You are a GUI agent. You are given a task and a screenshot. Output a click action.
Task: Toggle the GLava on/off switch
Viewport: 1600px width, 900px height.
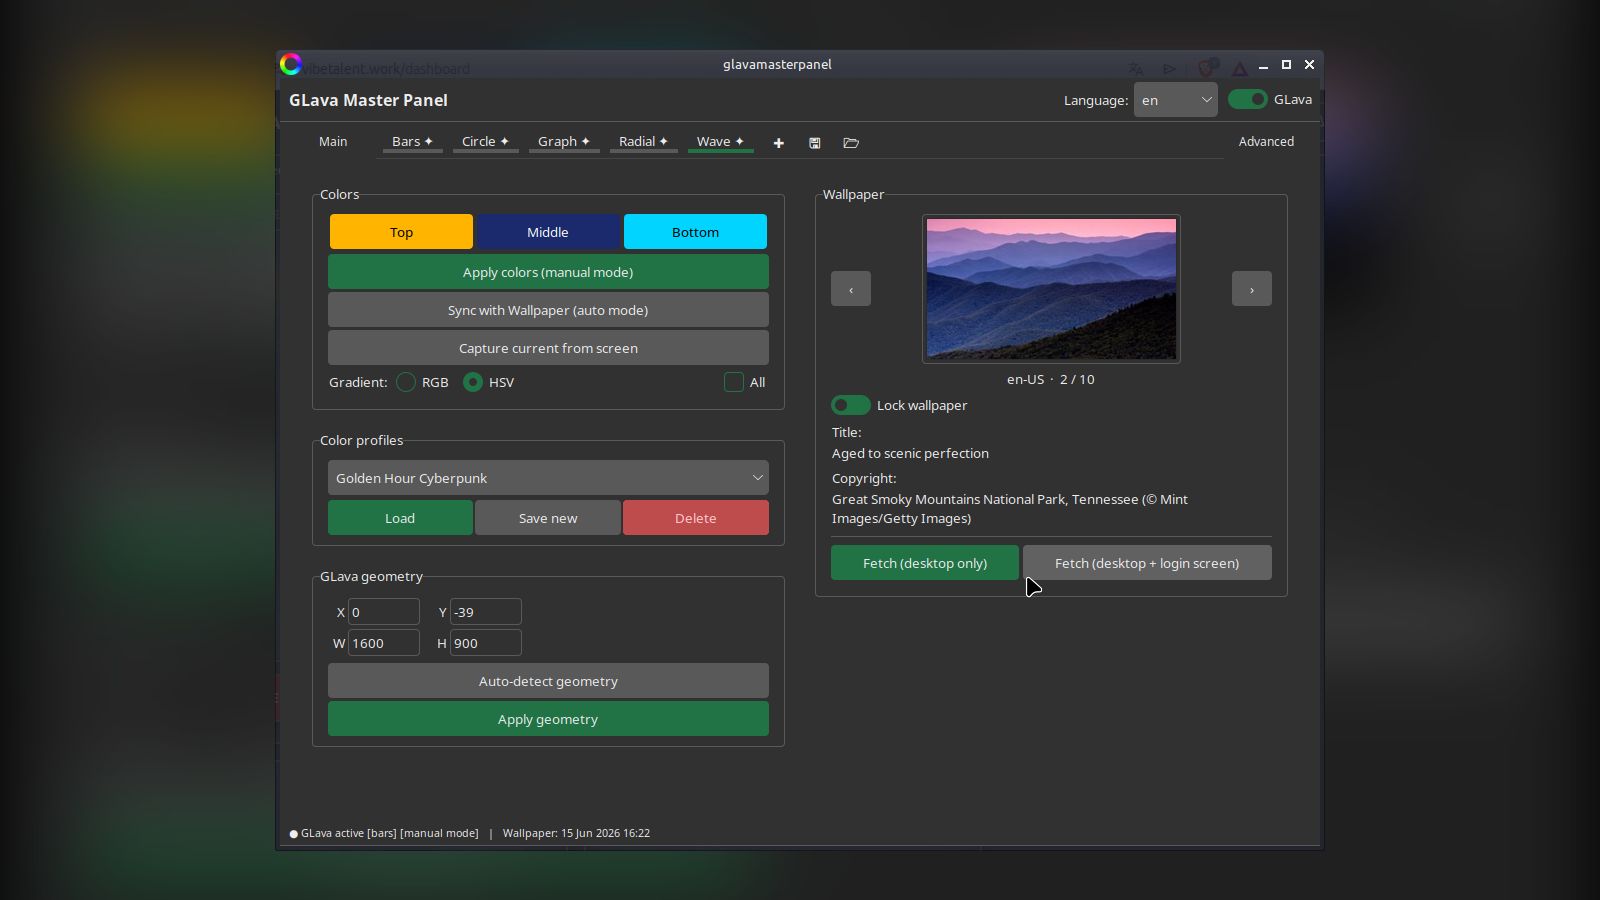(x=1247, y=99)
